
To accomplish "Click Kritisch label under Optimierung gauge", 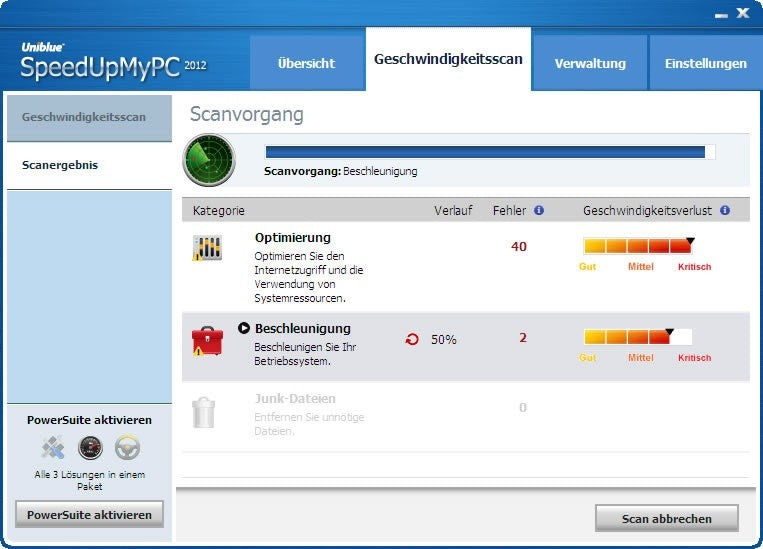I will click(694, 267).
